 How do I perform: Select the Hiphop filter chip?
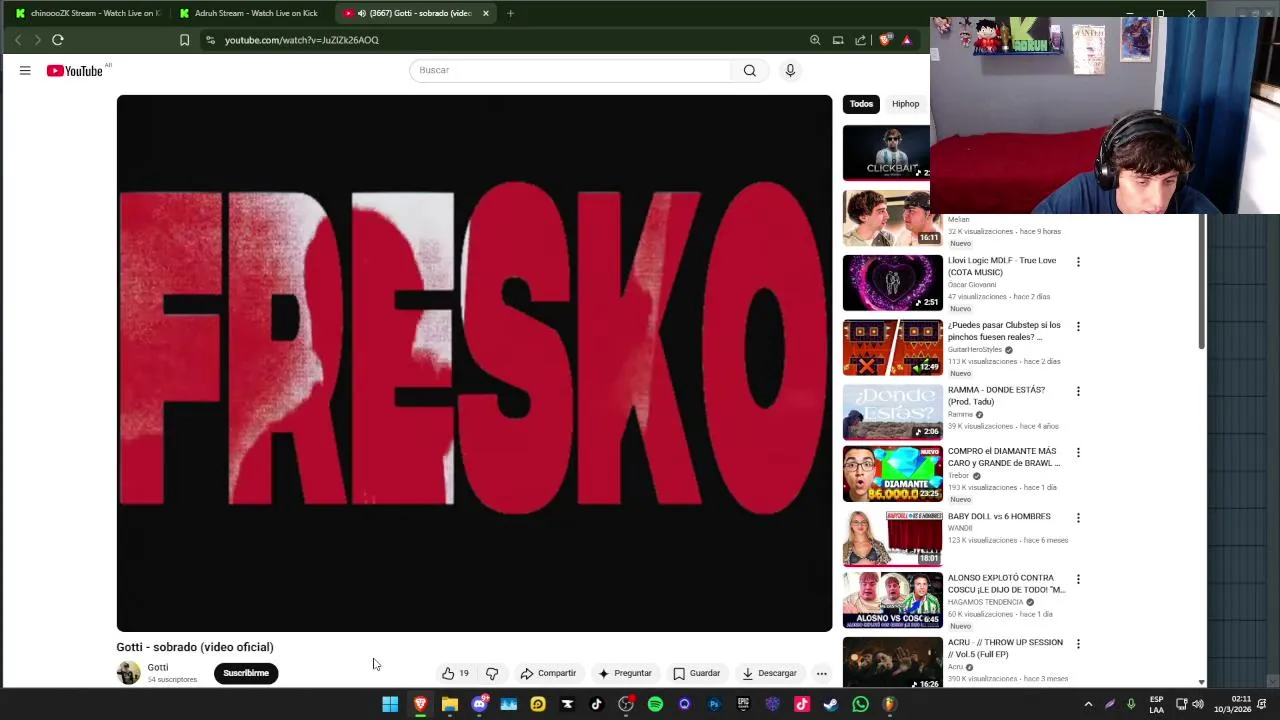click(x=905, y=104)
